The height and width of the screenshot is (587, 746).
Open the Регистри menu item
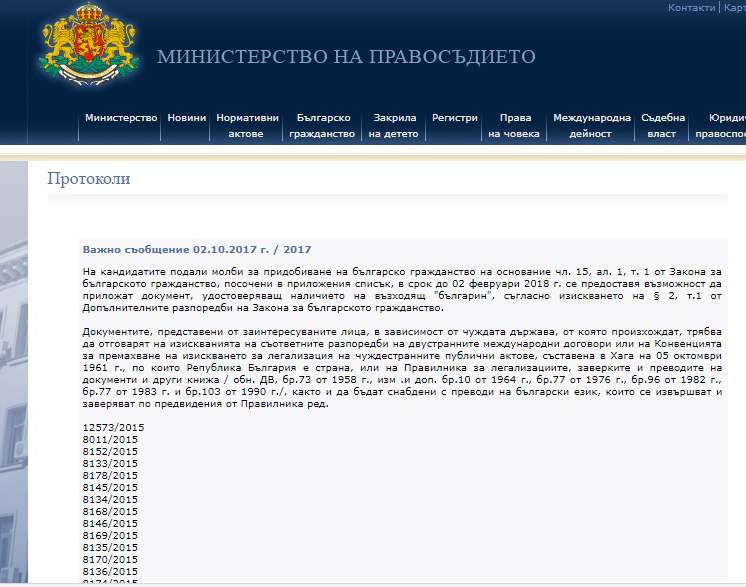(x=454, y=118)
